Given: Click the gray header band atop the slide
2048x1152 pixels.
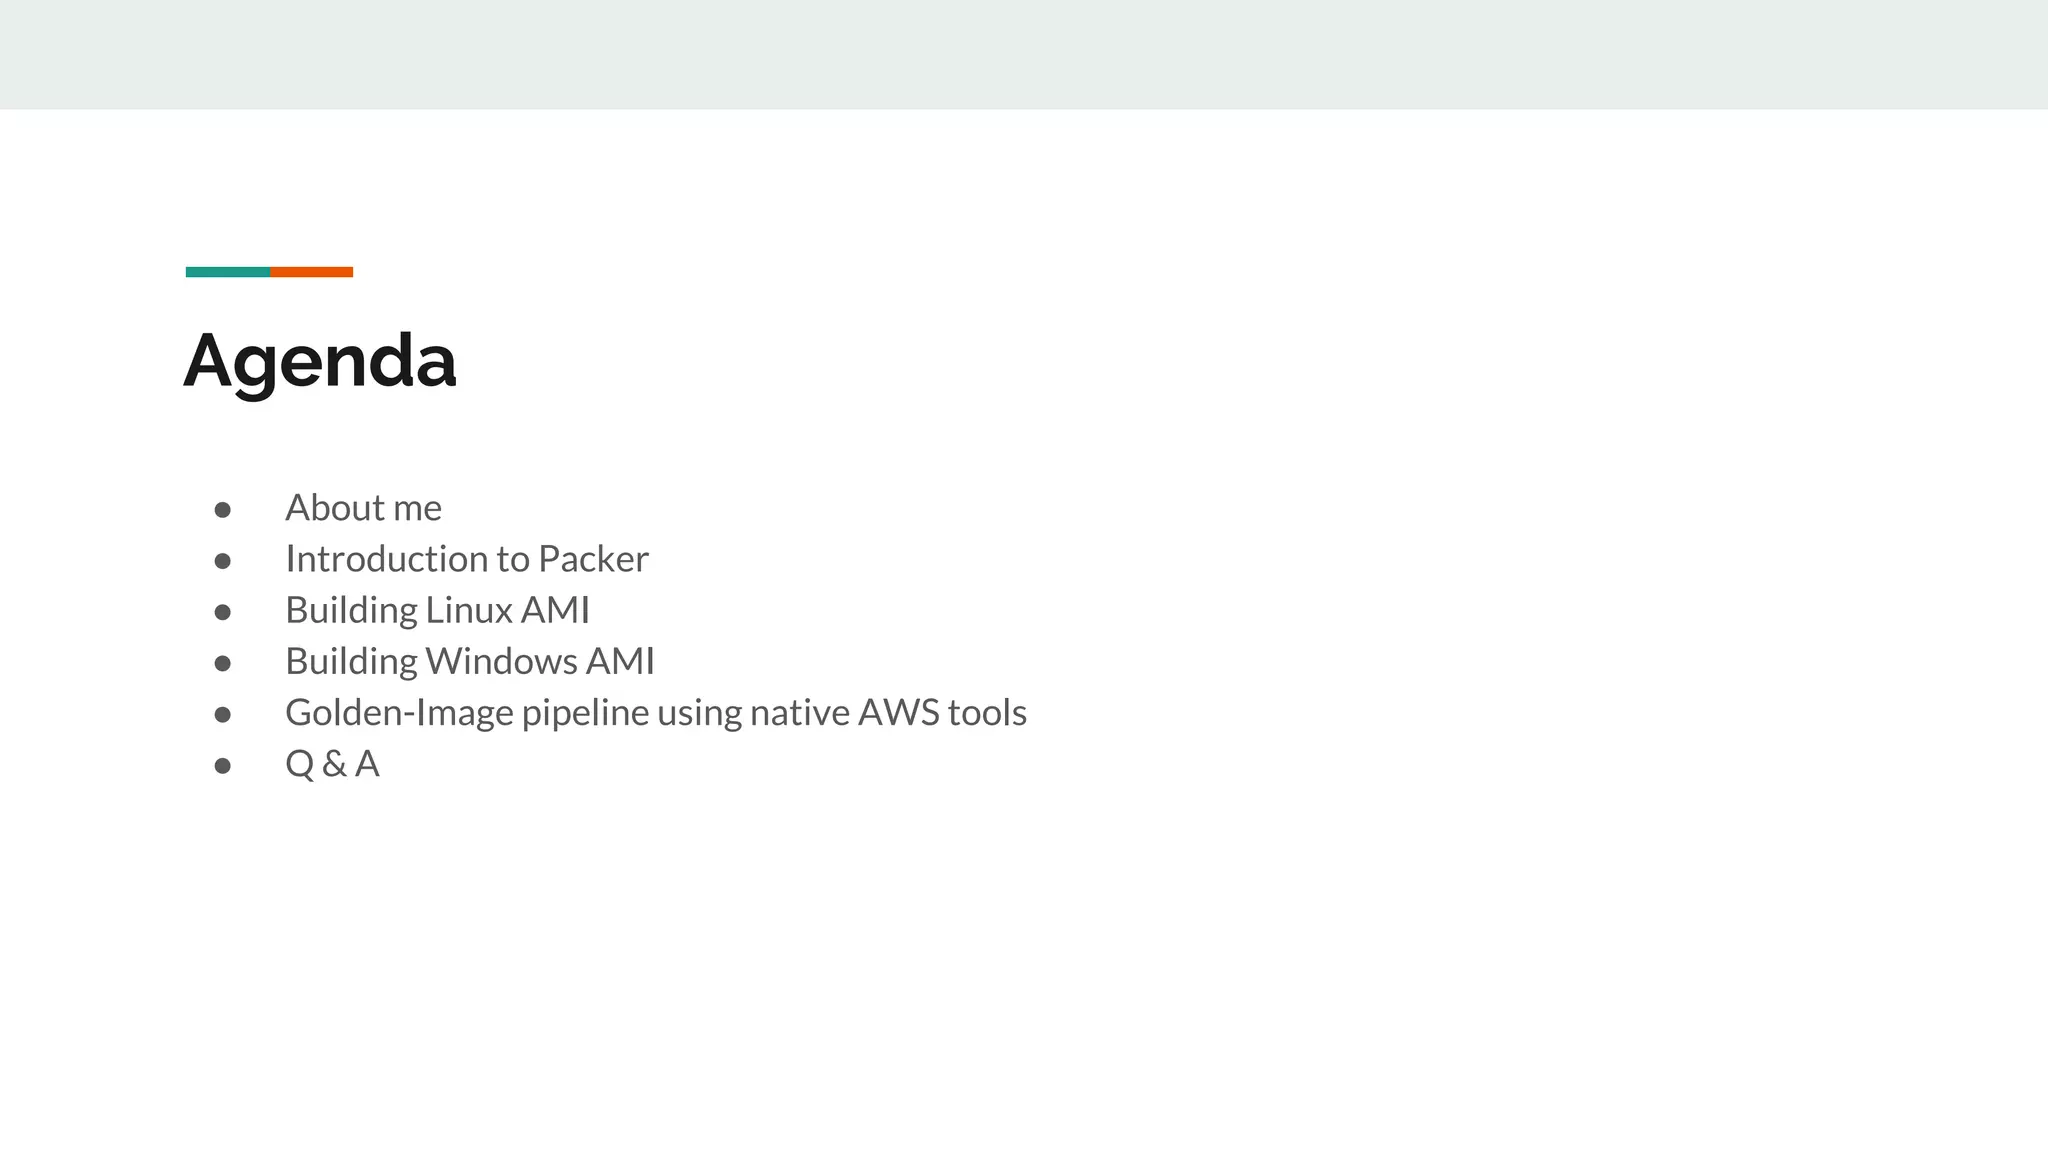Looking at the screenshot, I should coord(1024,54).
